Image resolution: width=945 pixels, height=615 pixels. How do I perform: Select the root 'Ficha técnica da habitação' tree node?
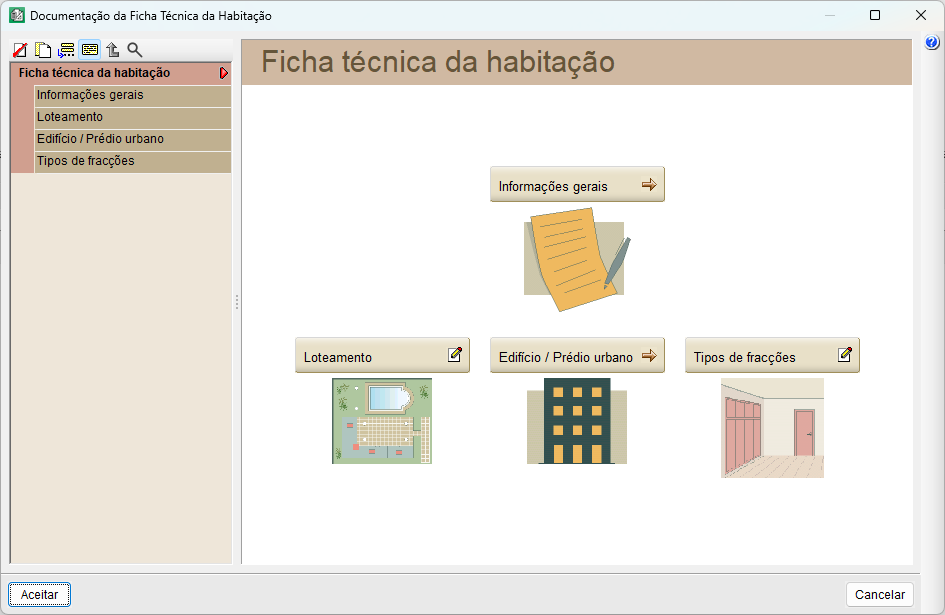coord(121,73)
